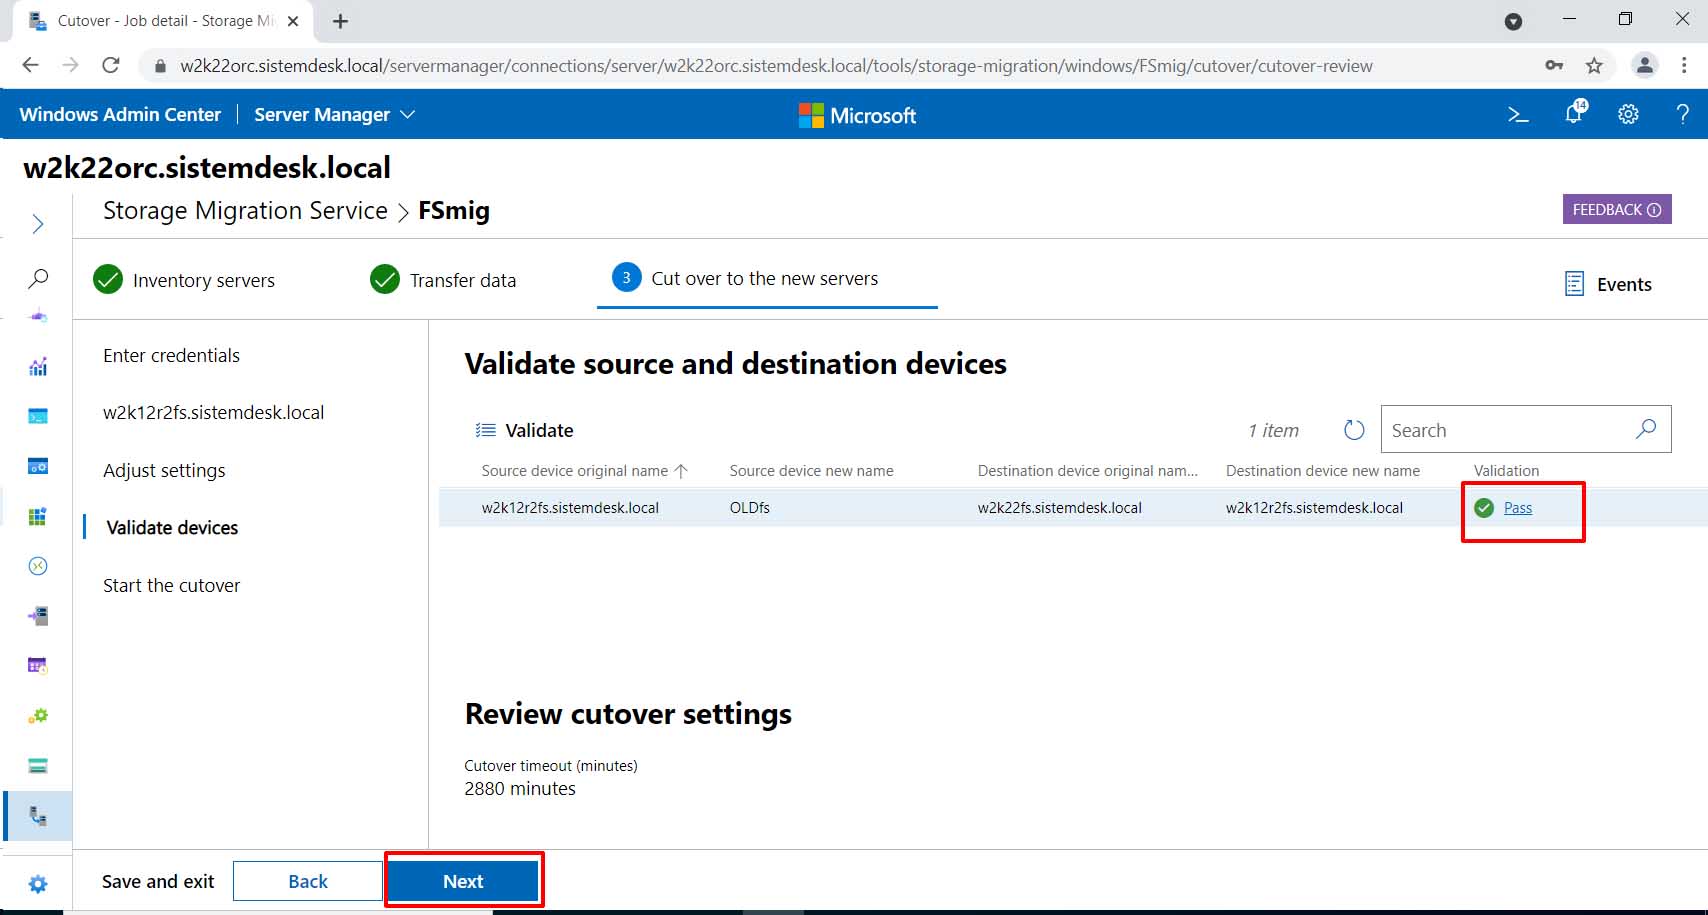Click the w2k22fs.sistemdesk.local cell
This screenshot has width=1708, height=915.
(1060, 508)
